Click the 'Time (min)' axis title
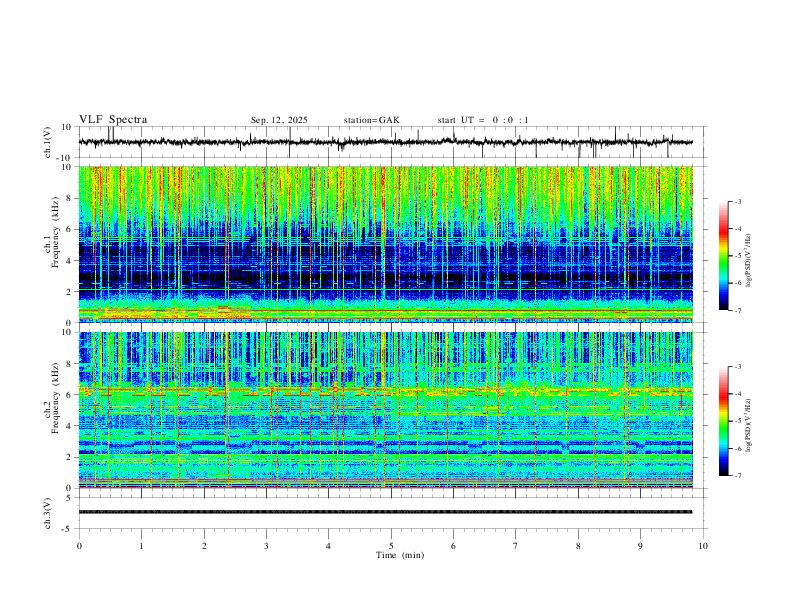 click(400, 555)
